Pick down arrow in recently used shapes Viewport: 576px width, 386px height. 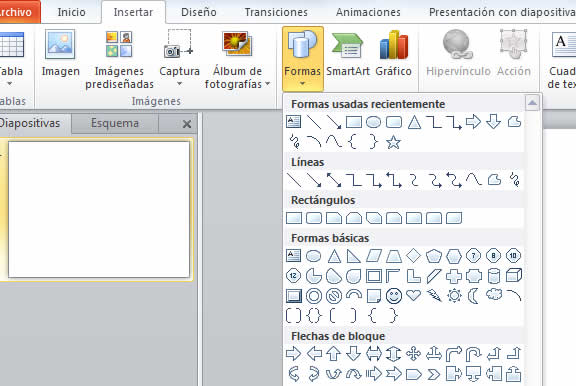[493, 122]
